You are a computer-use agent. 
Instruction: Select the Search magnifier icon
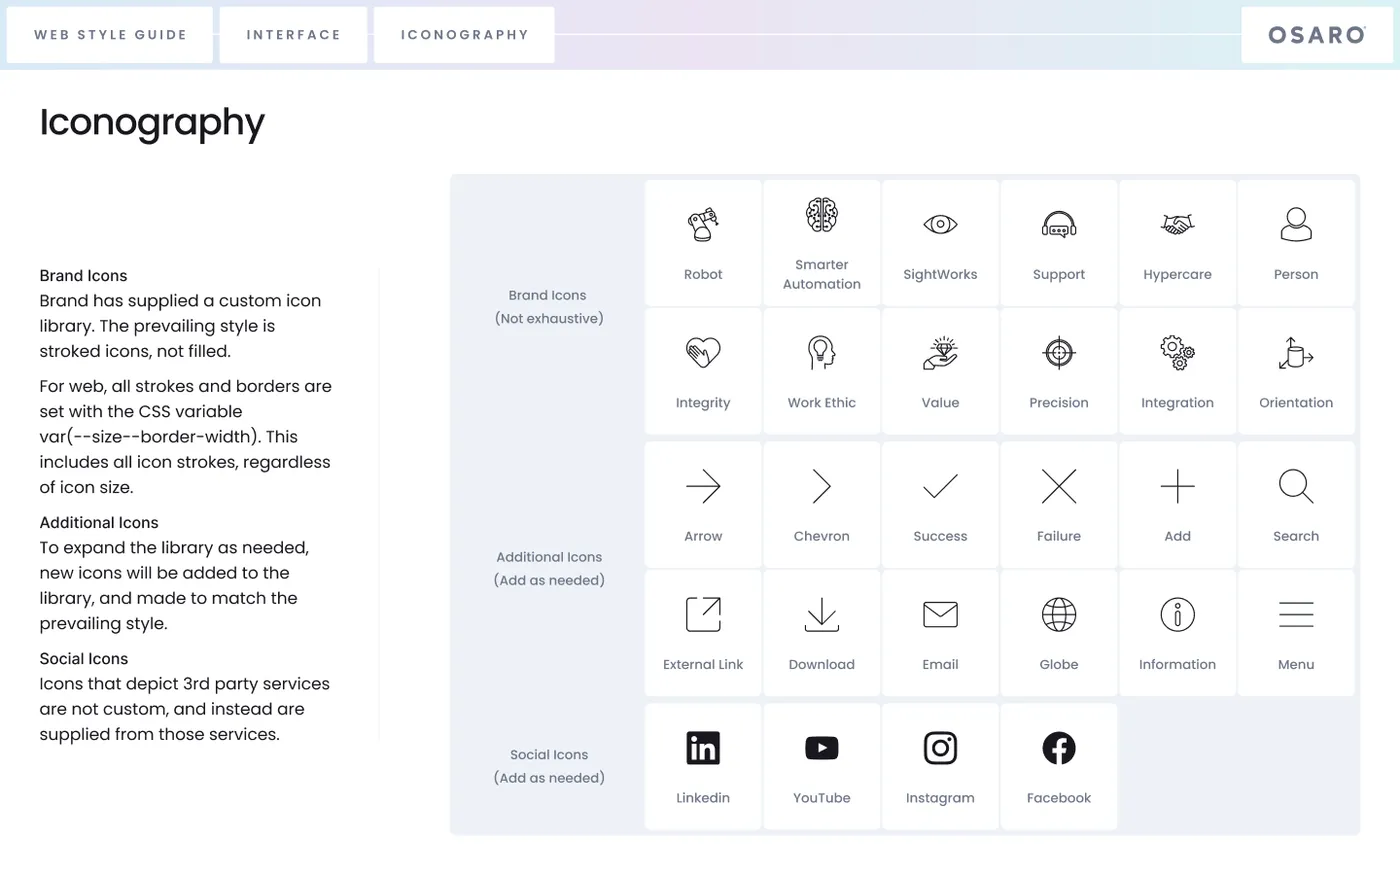(1296, 487)
